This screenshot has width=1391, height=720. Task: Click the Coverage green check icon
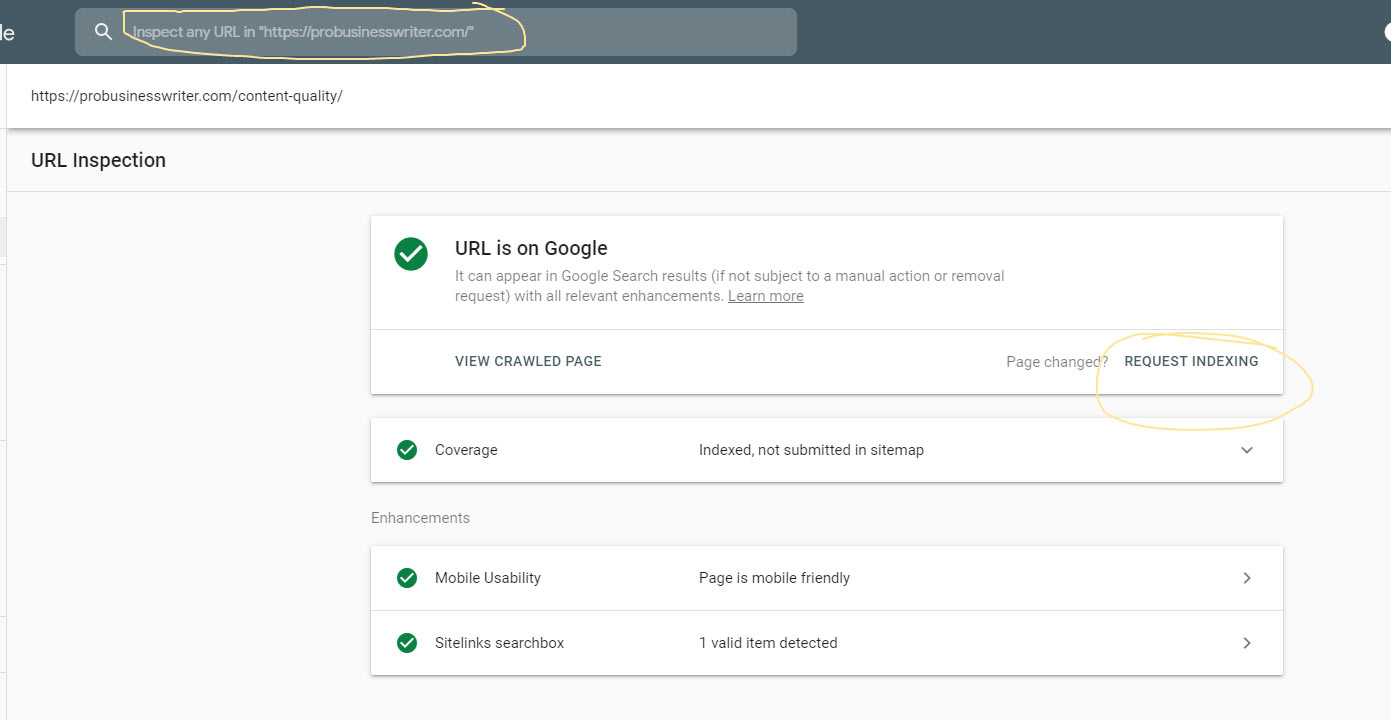pyautogui.click(x=407, y=450)
